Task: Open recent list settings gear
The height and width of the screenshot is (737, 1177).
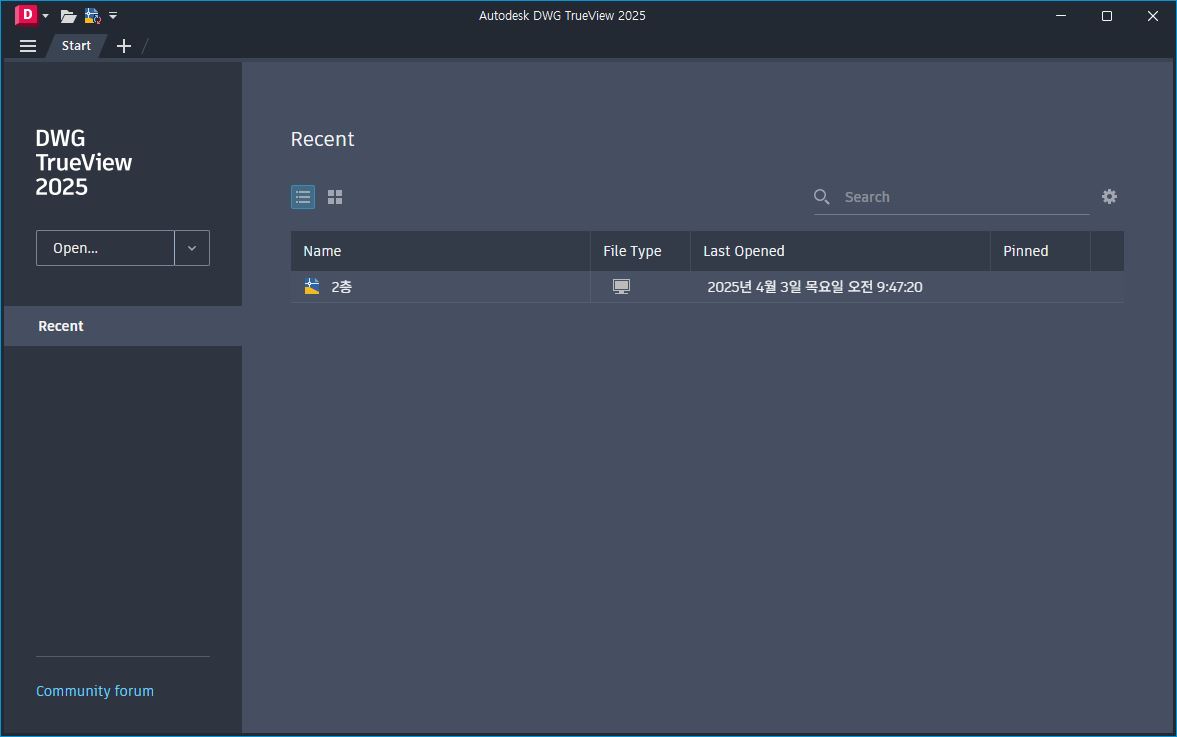Action: tap(1109, 197)
